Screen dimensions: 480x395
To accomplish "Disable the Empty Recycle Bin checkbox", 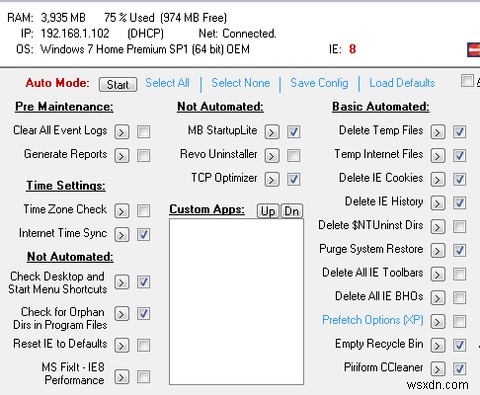I will (459, 345).
